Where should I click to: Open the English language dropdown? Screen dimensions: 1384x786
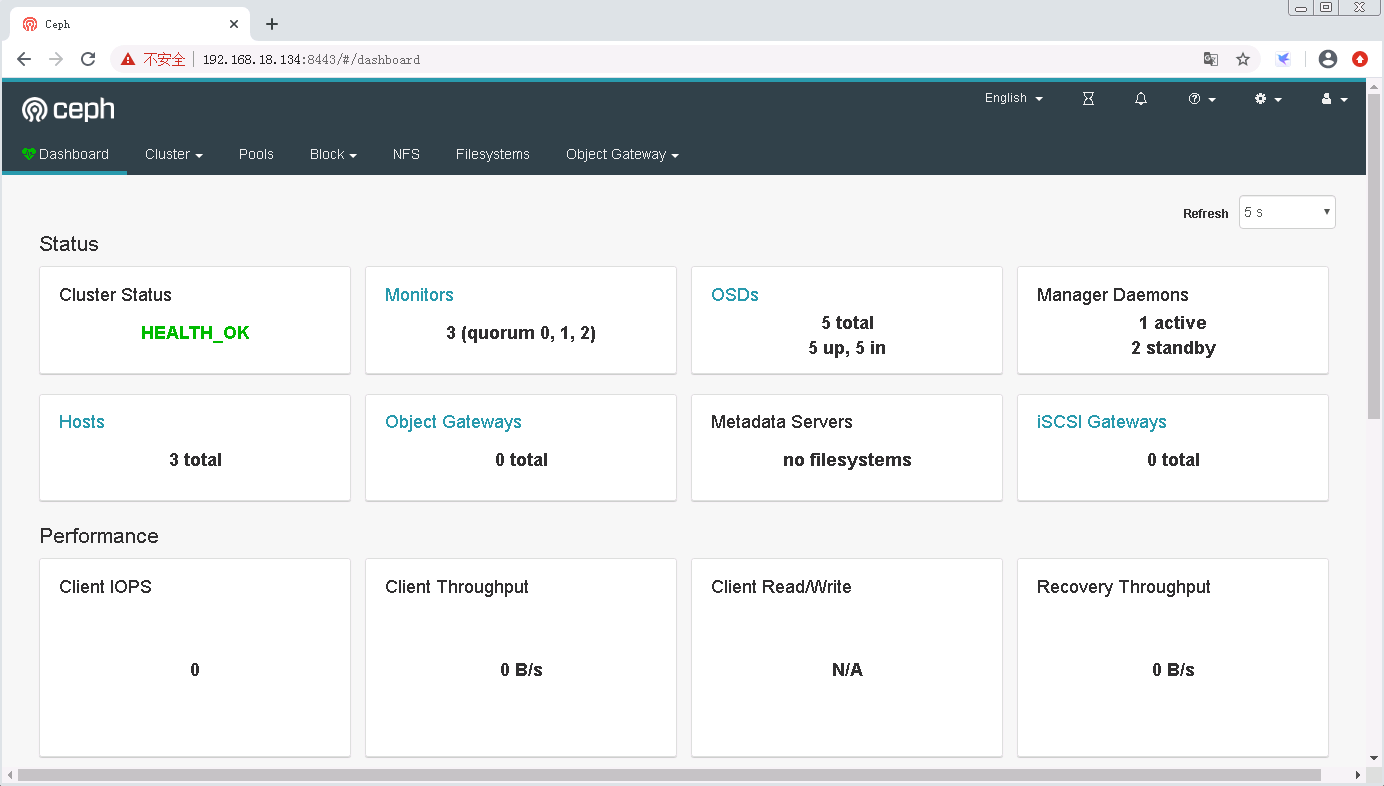(1014, 98)
